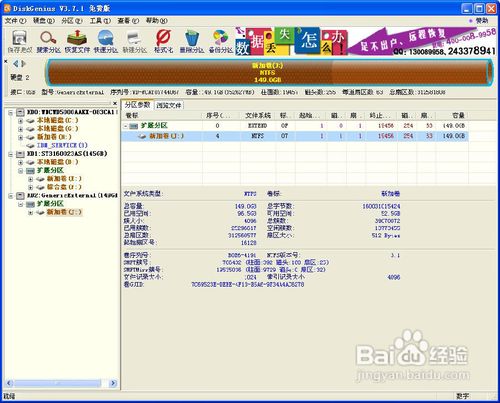This screenshot has height=403, width=500.
Task: Expand the 本地磁盘(G:) tree node
Action: click(21, 129)
